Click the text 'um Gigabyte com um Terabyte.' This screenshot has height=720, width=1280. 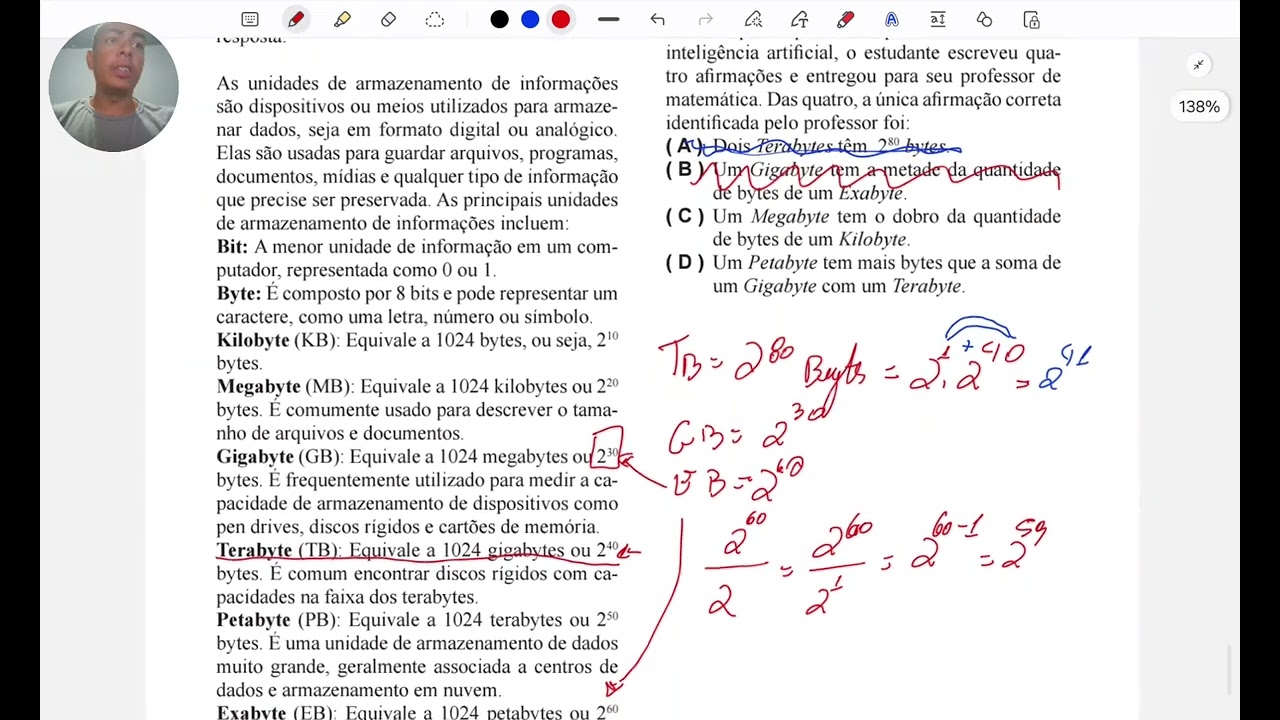pos(838,286)
